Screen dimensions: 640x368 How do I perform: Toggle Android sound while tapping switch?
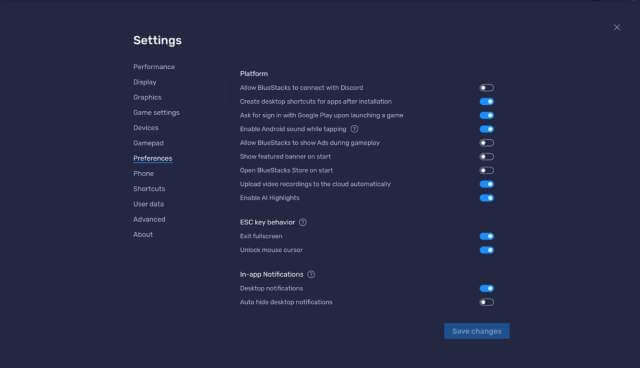487,129
